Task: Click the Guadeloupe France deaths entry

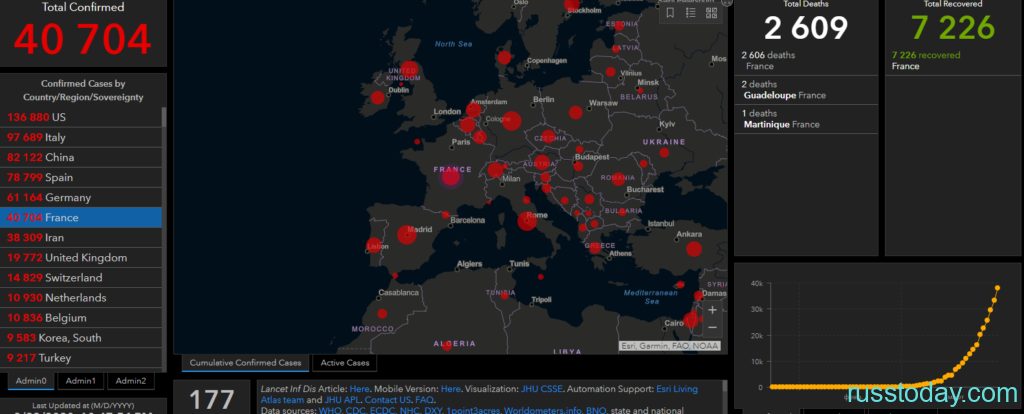Action: tap(807, 90)
